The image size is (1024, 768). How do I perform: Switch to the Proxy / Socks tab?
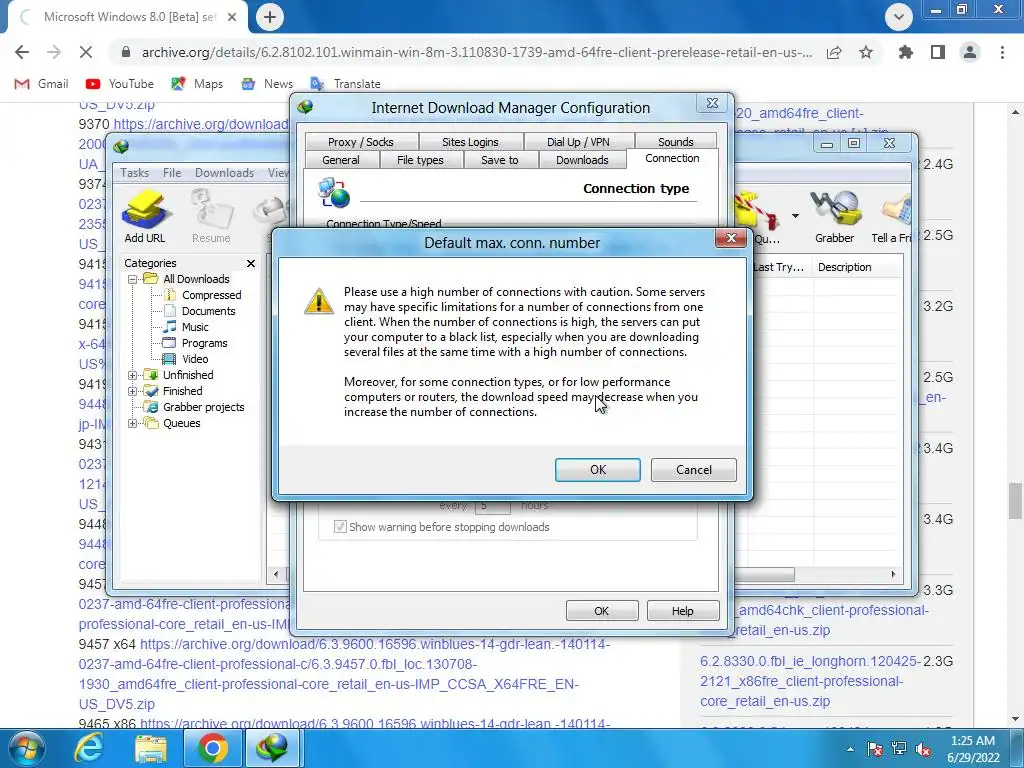360,142
